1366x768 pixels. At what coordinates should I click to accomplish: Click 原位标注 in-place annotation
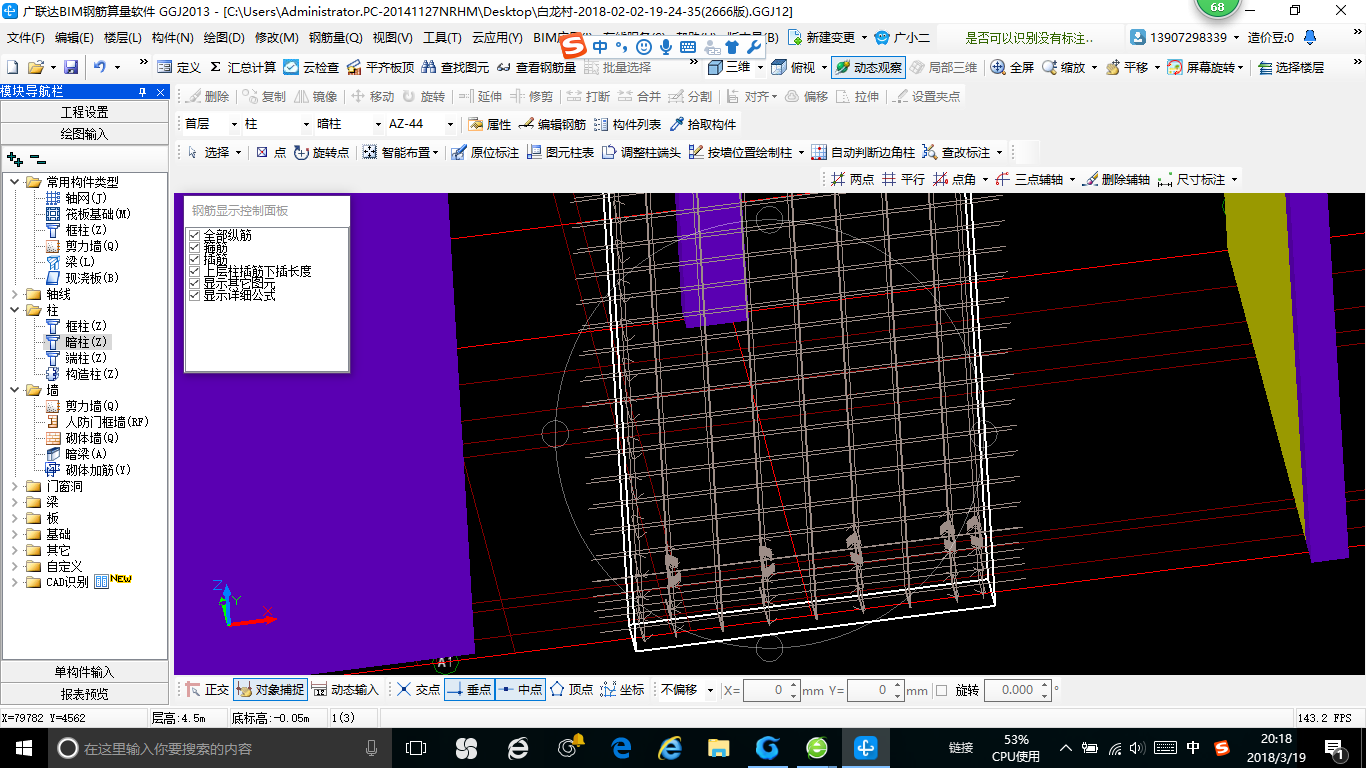485,152
